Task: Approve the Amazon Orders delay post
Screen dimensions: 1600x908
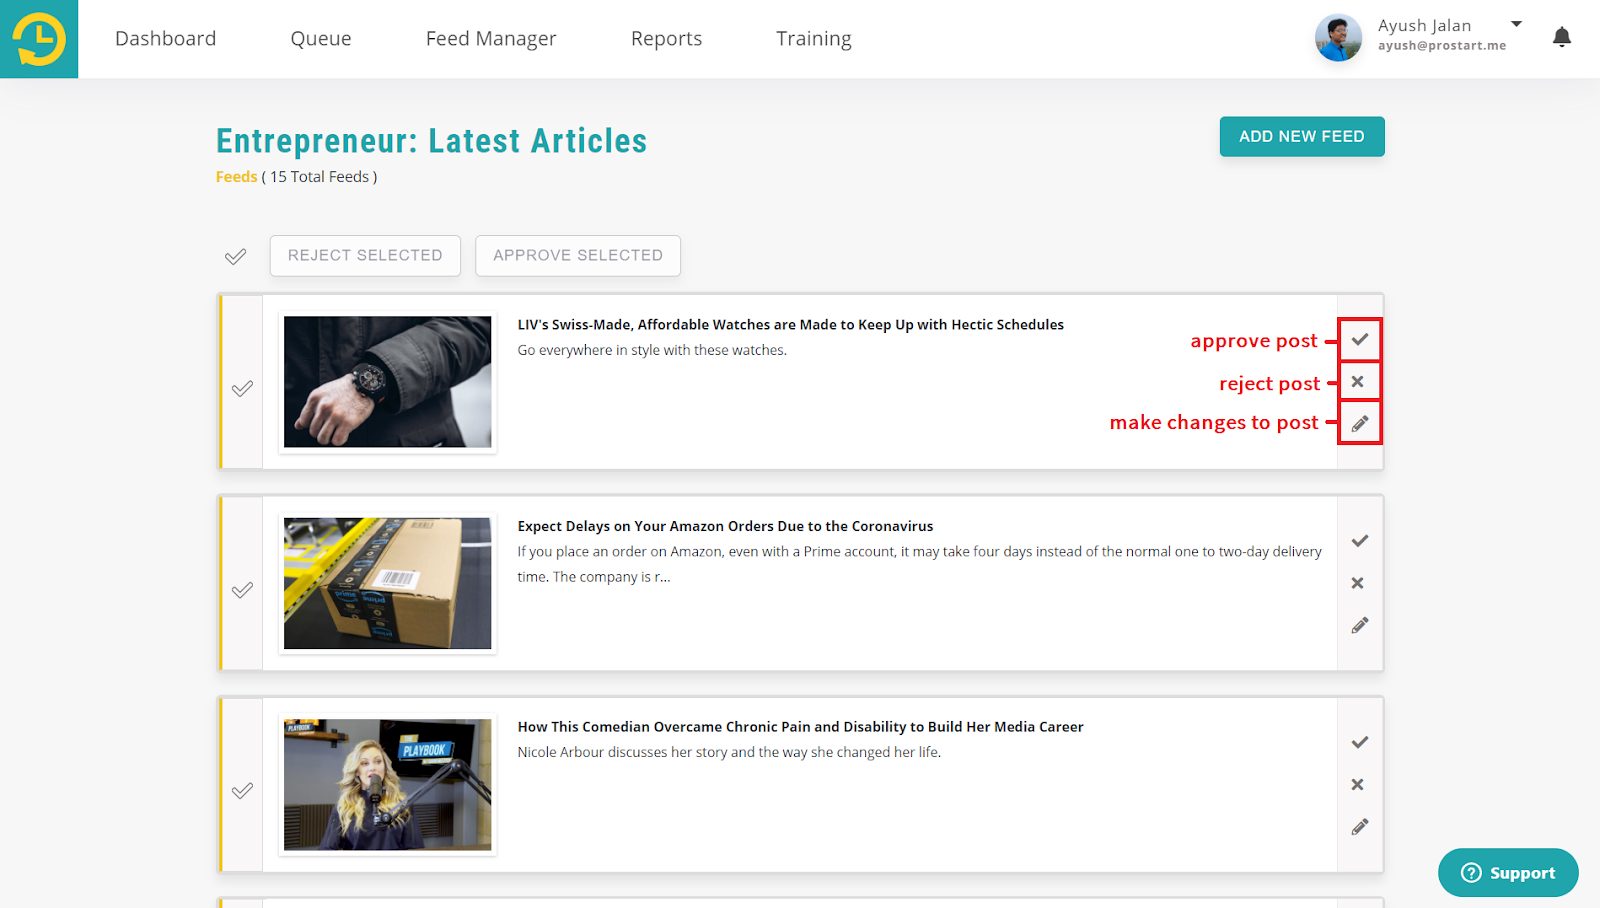Action: (1360, 541)
